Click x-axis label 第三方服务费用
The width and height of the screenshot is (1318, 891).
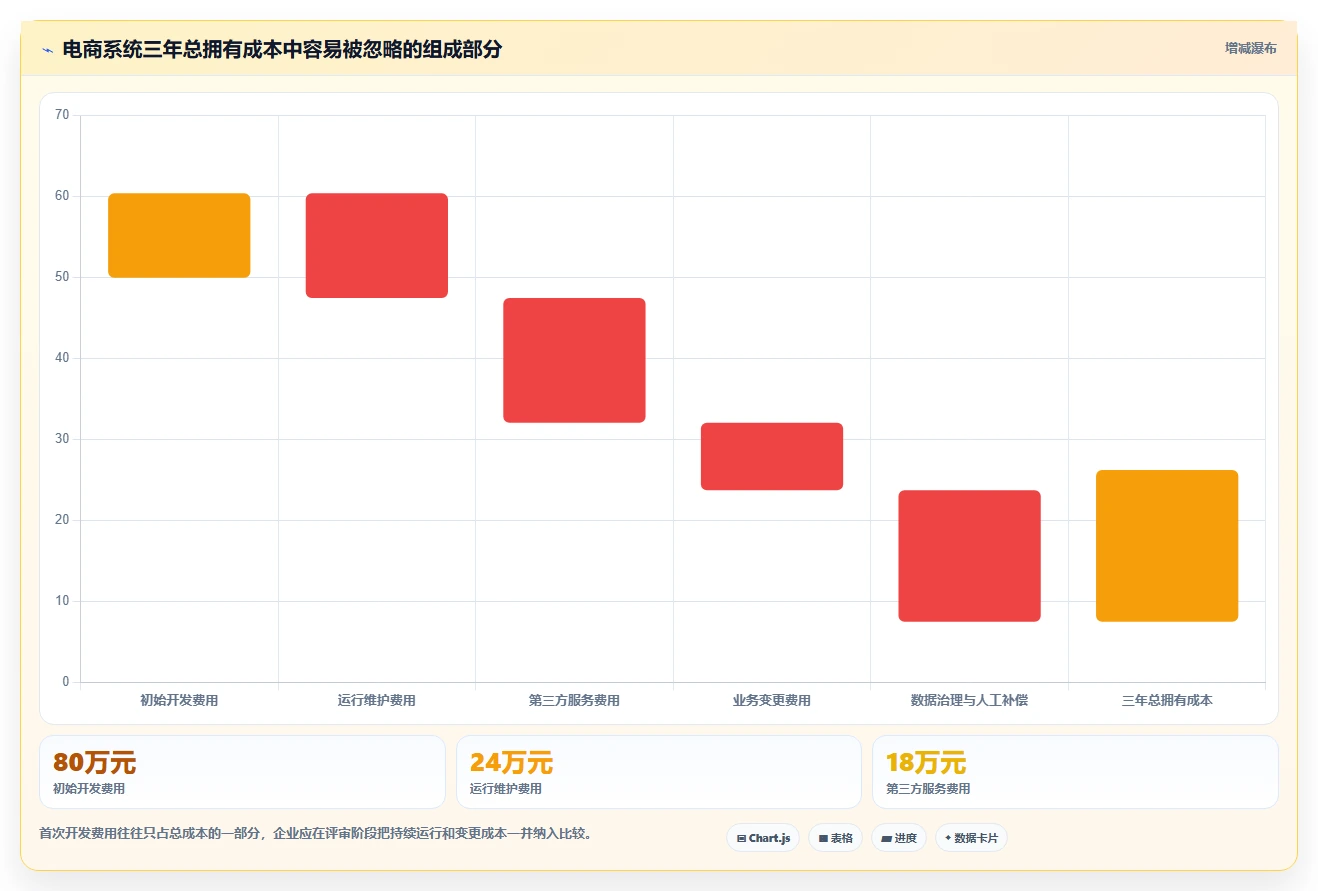tap(574, 700)
